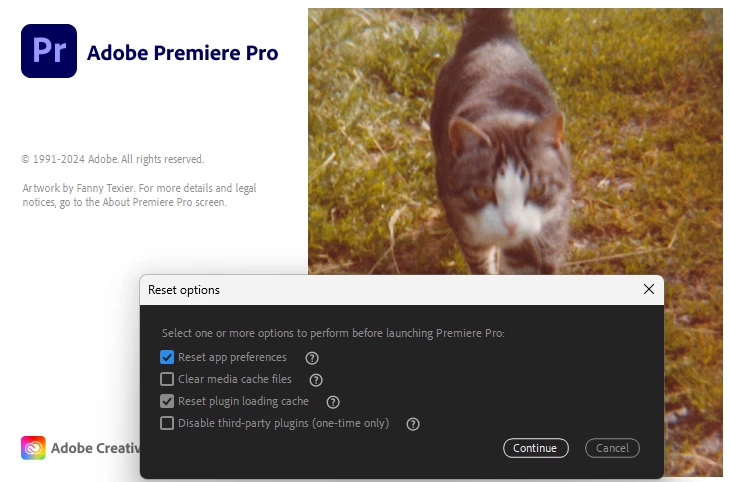730x482 pixels.
Task: Click the 1991-2024 Adobe copyright notice
Action: (113, 159)
